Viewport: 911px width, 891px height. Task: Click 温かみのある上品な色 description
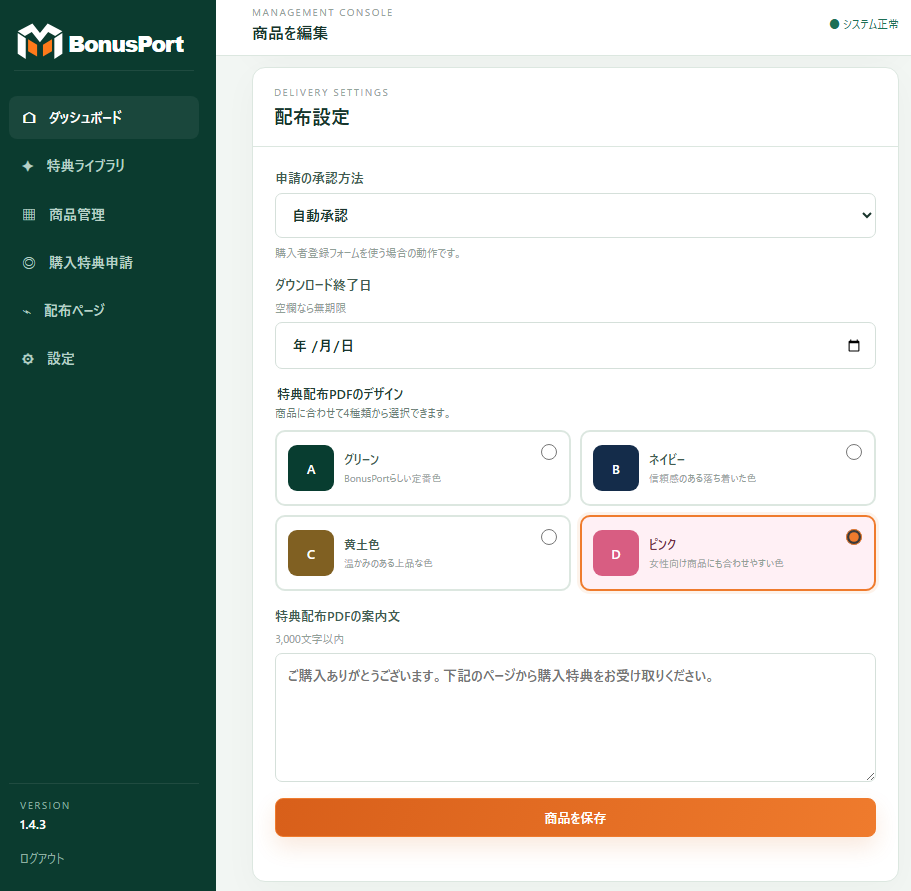pyautogui.click(x=388, y=563)
